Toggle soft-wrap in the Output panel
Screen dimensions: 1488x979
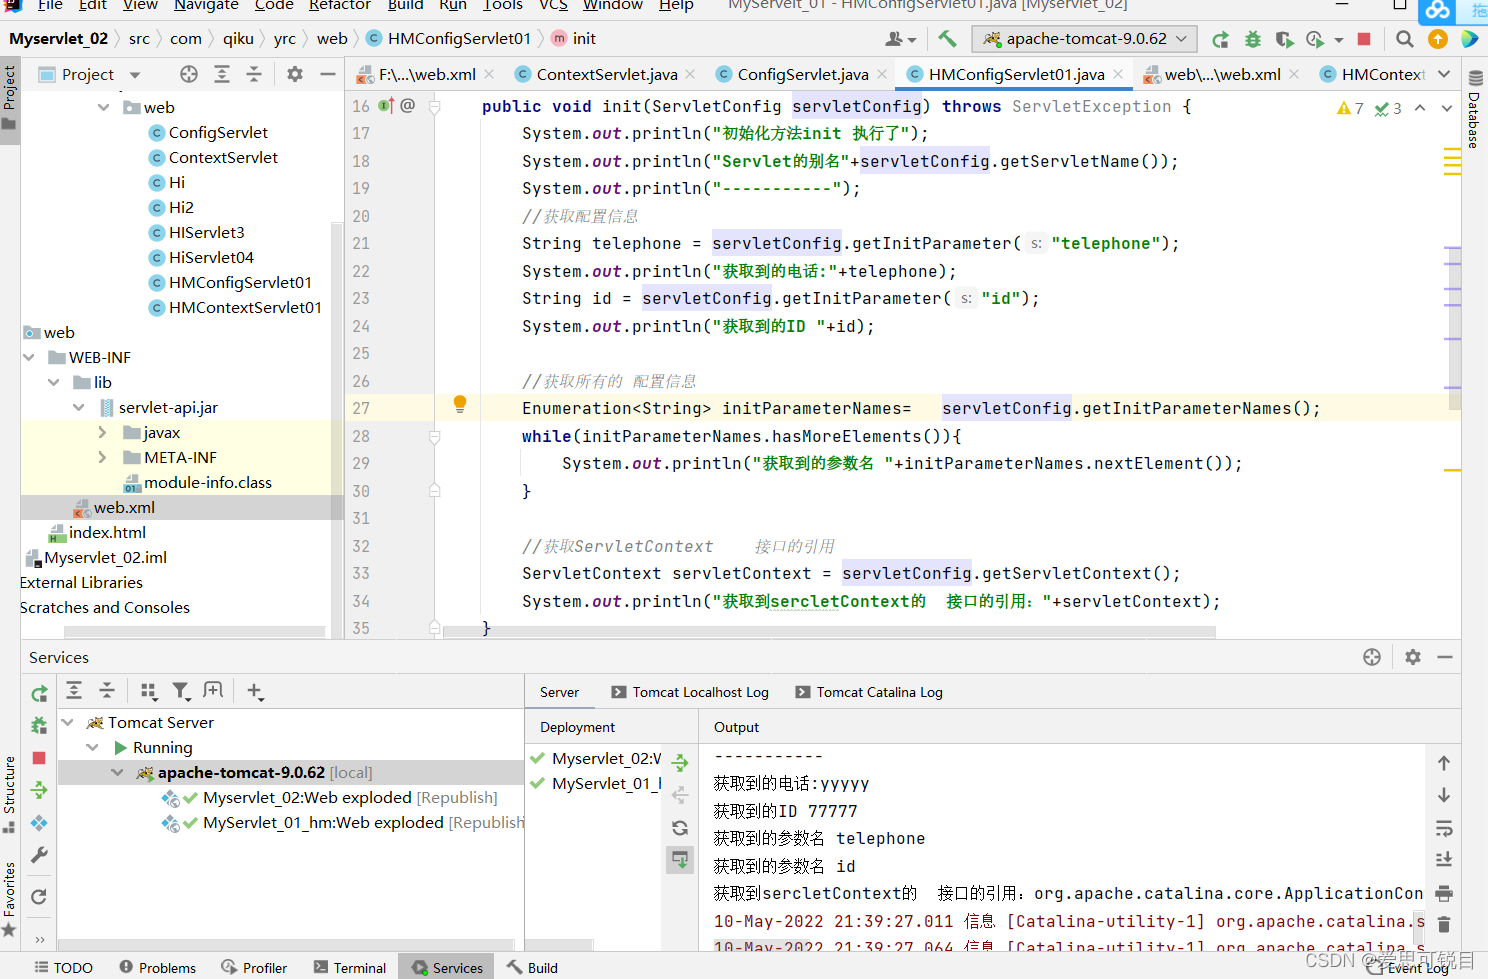(x=1443, y=828)
